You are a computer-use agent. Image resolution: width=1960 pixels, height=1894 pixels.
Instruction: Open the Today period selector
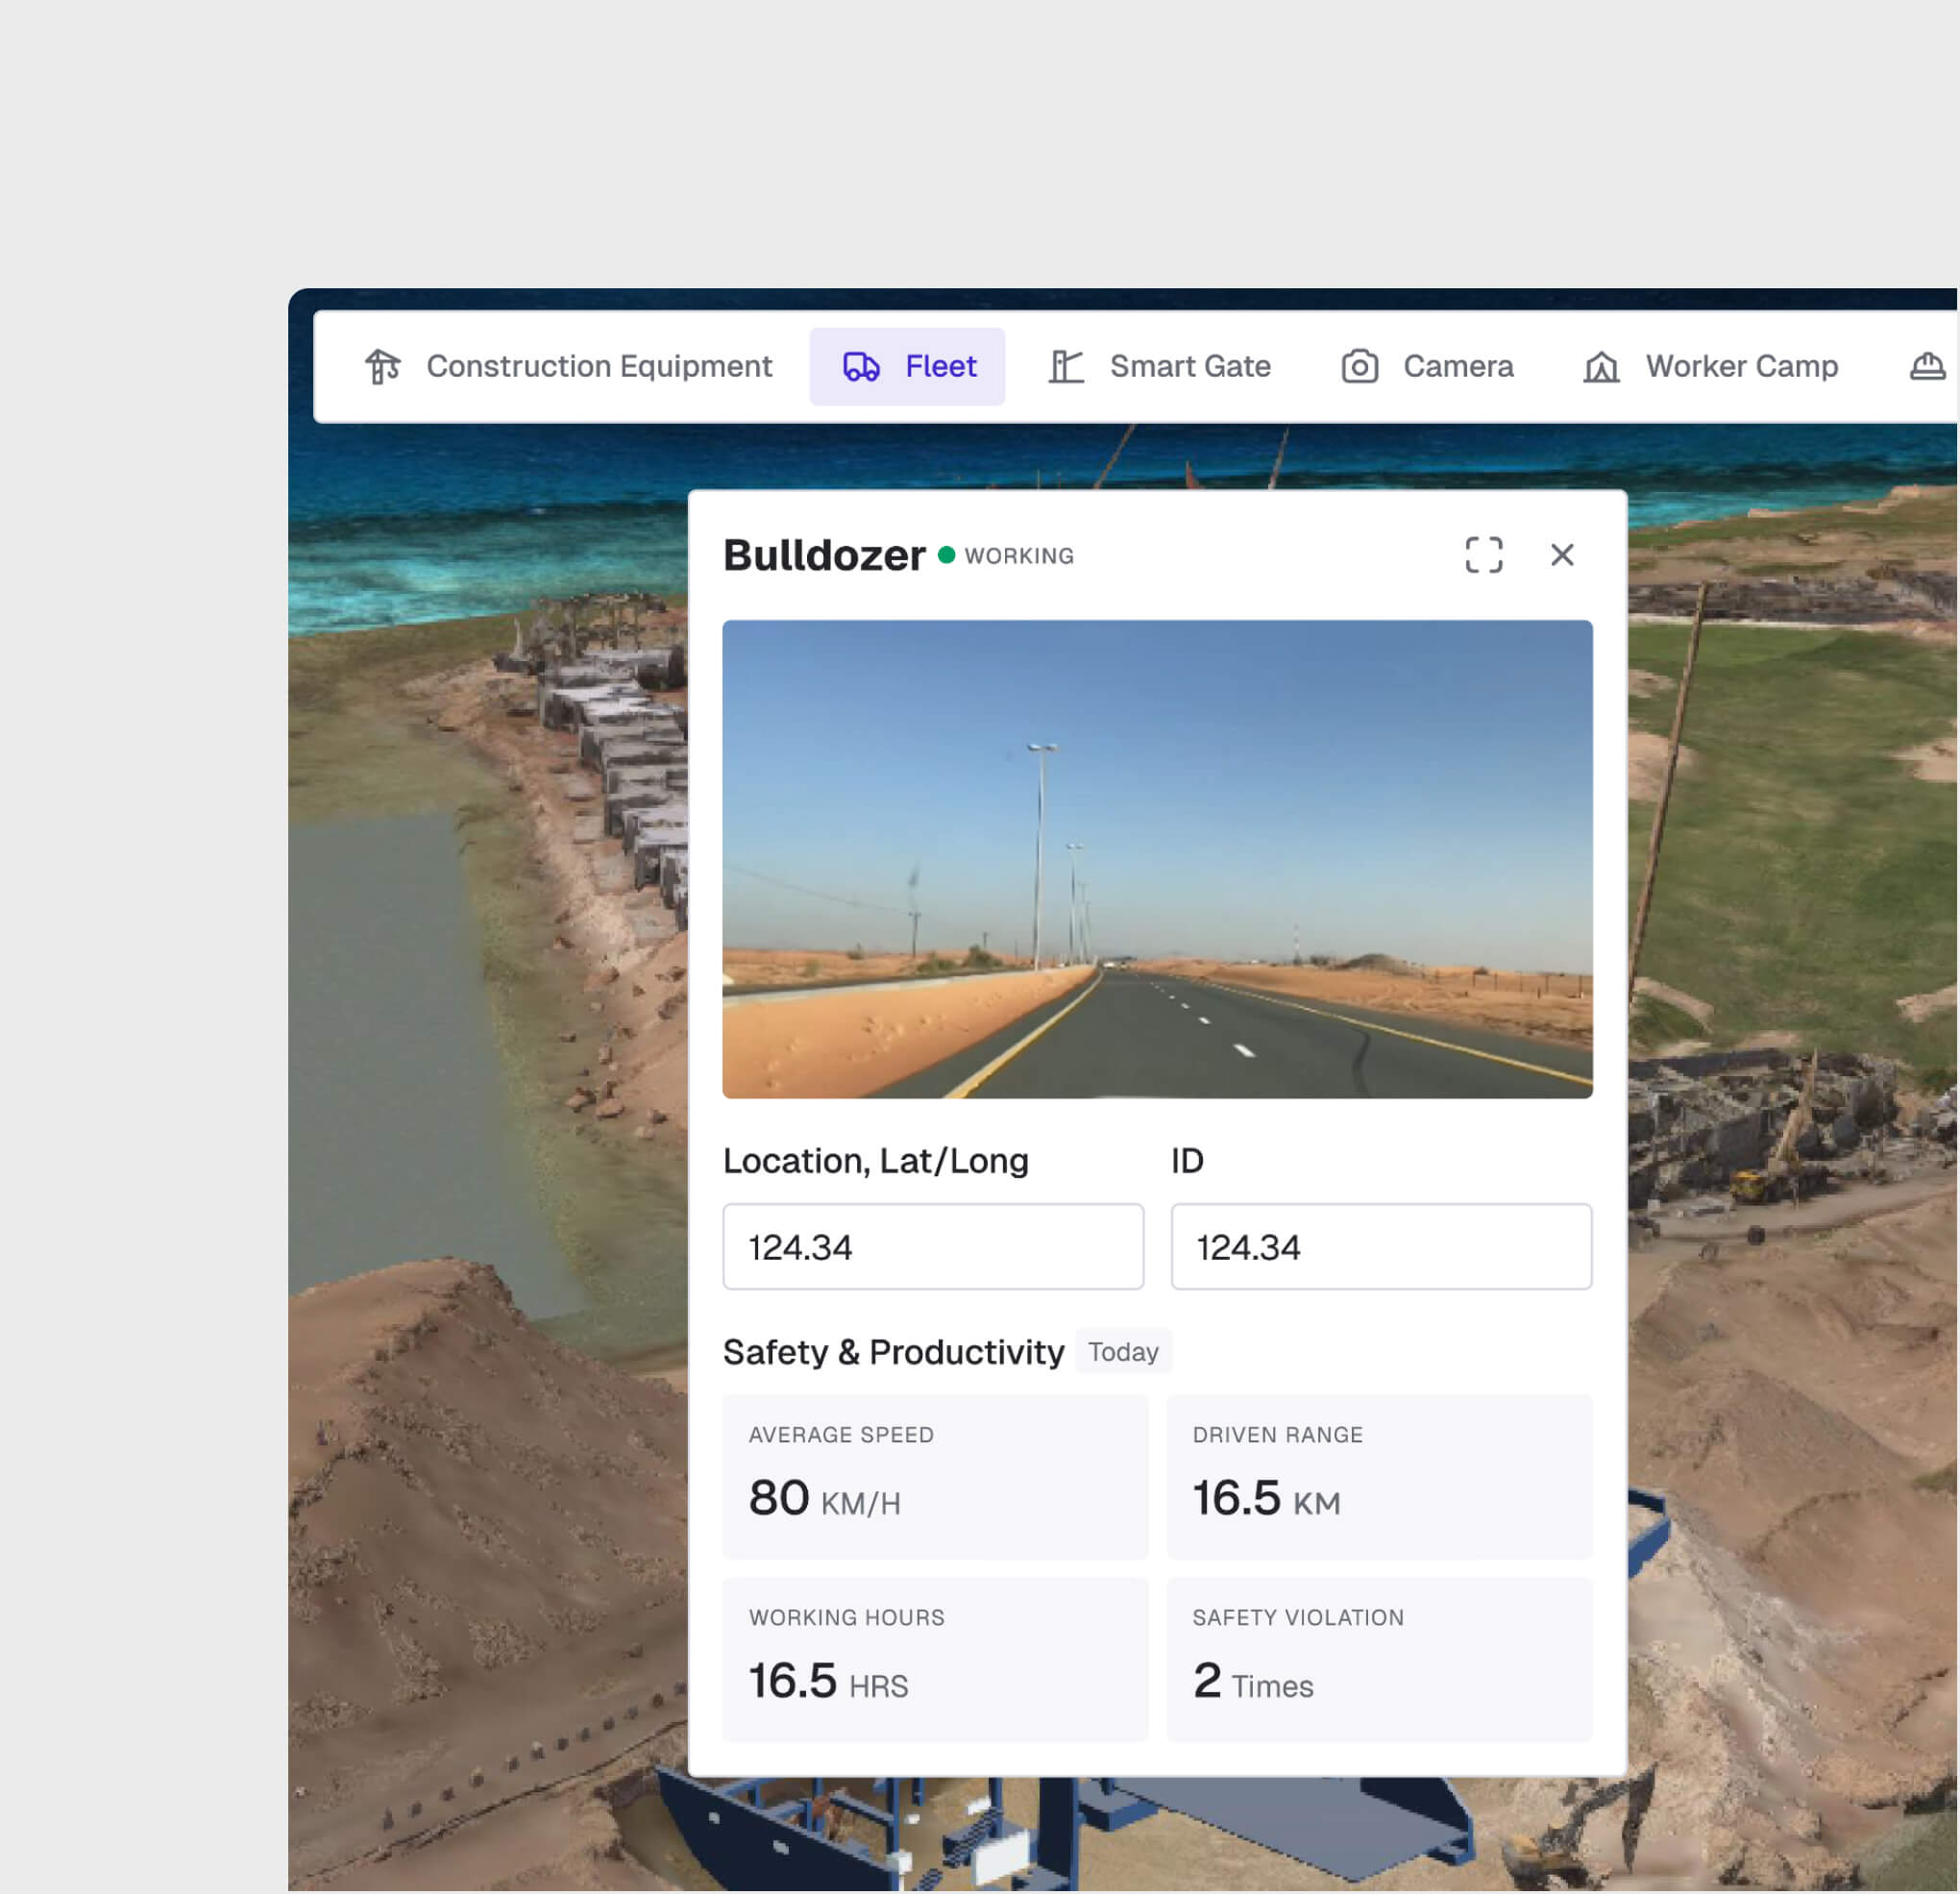[1123, 1352]
